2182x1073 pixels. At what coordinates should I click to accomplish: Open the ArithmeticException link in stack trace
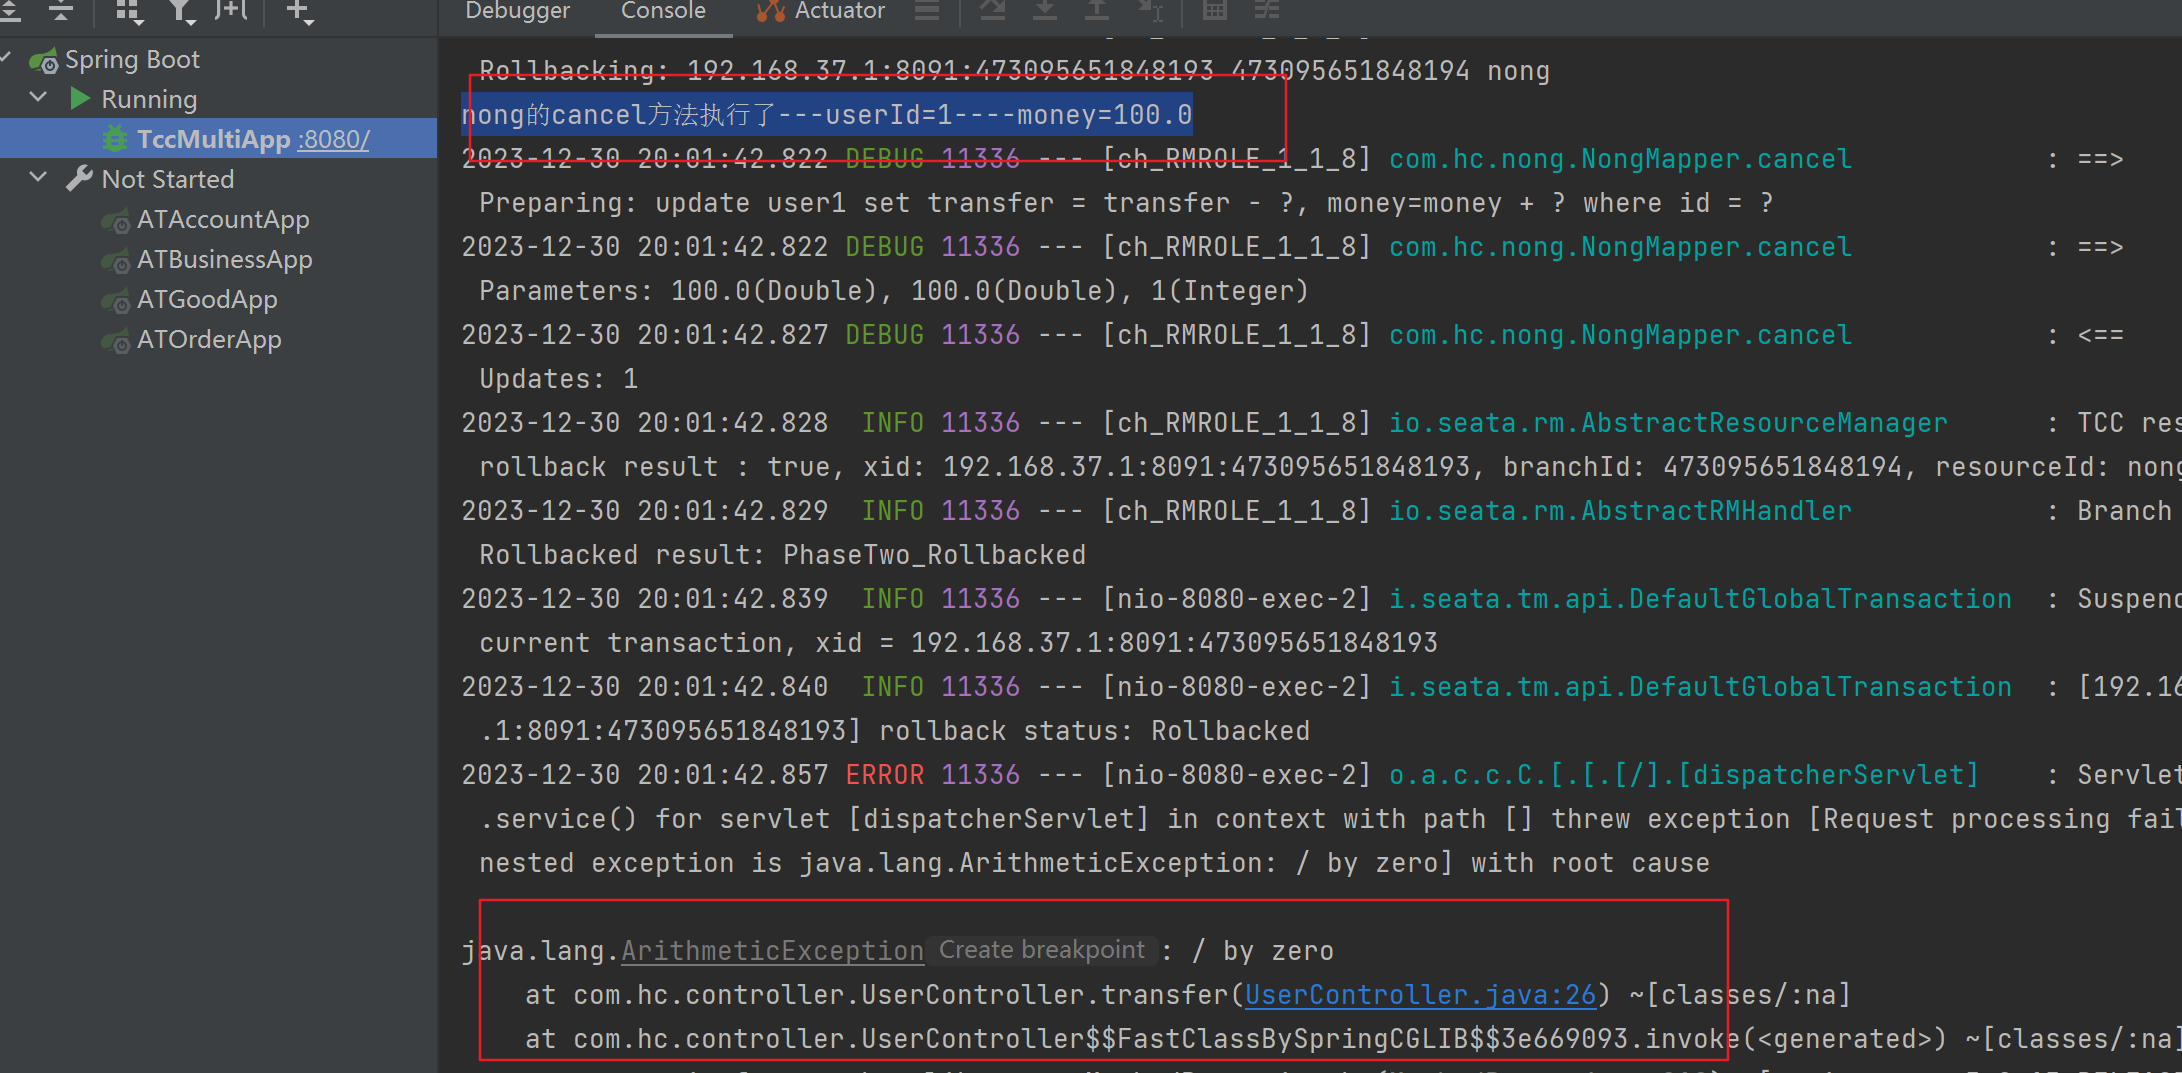click(772, 951)
